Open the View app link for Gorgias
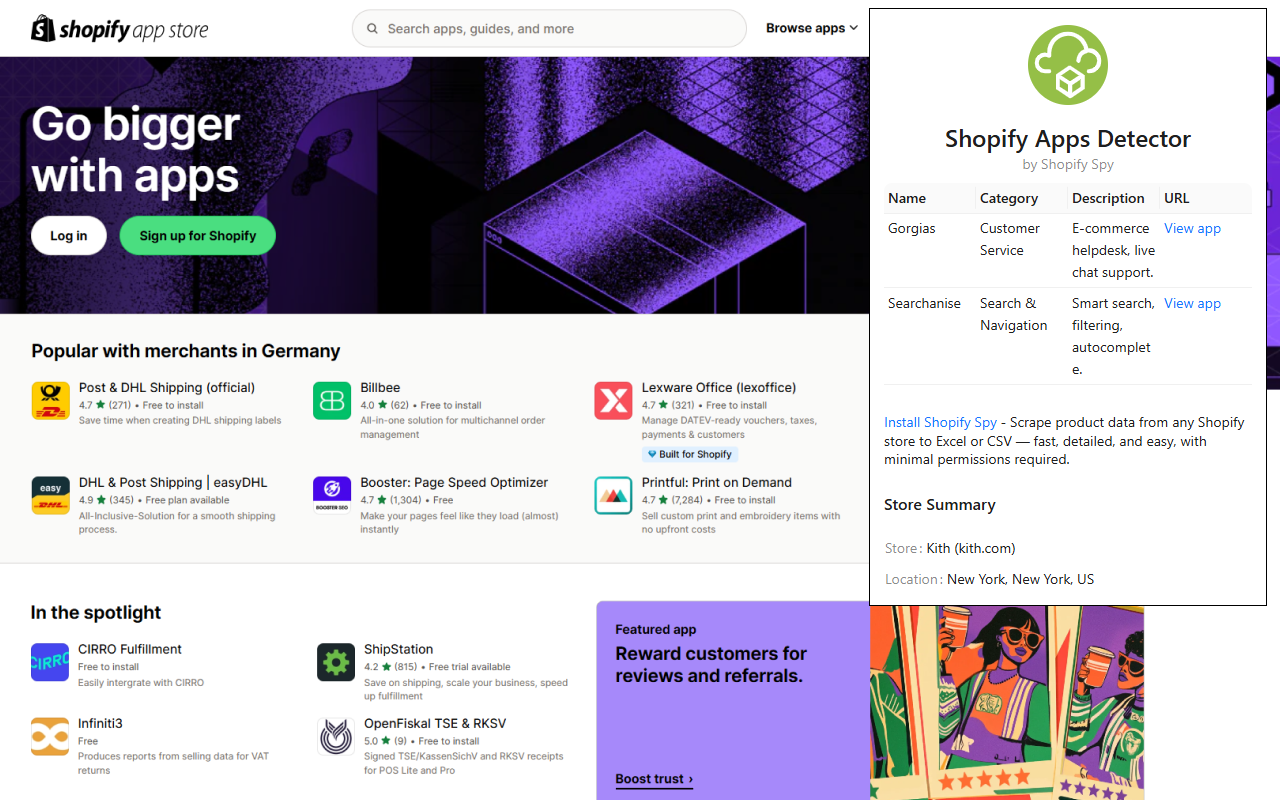Image resolution: width=1280 pixels, height=800 pixels. [1192, 228]
